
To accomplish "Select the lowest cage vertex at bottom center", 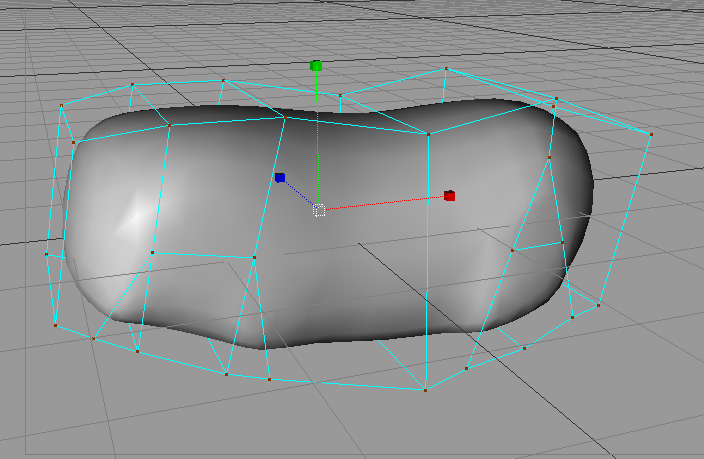I will pyautogui.click(x=425, y=389).
